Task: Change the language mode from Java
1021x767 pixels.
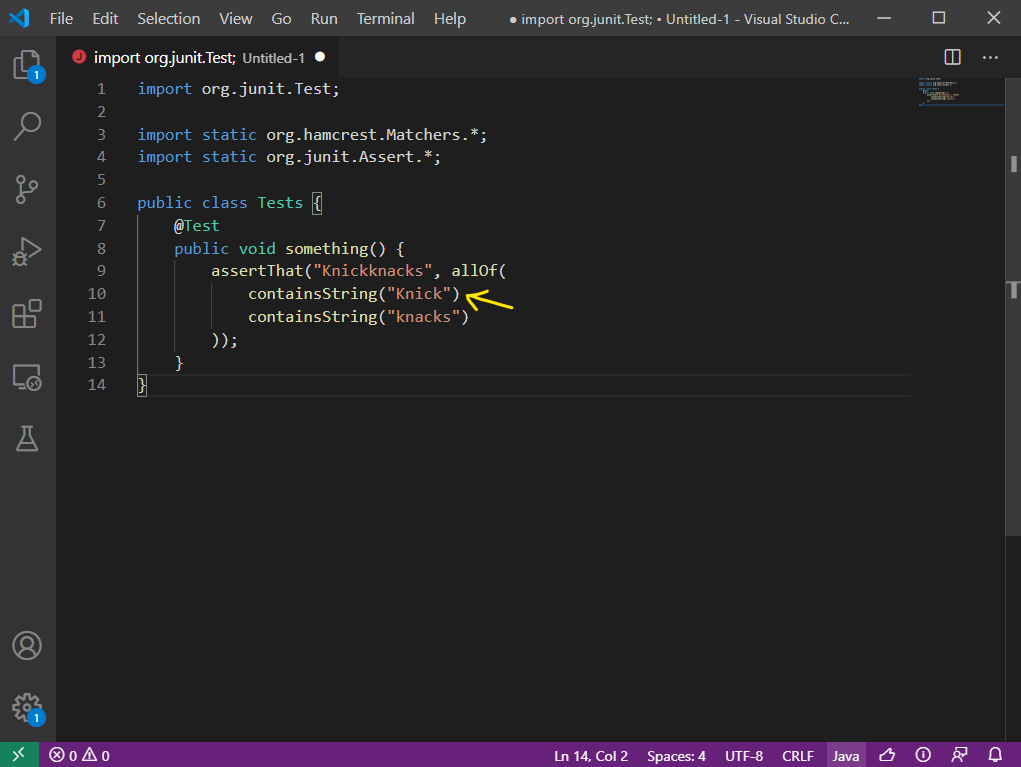Action: tap(845, 755)
